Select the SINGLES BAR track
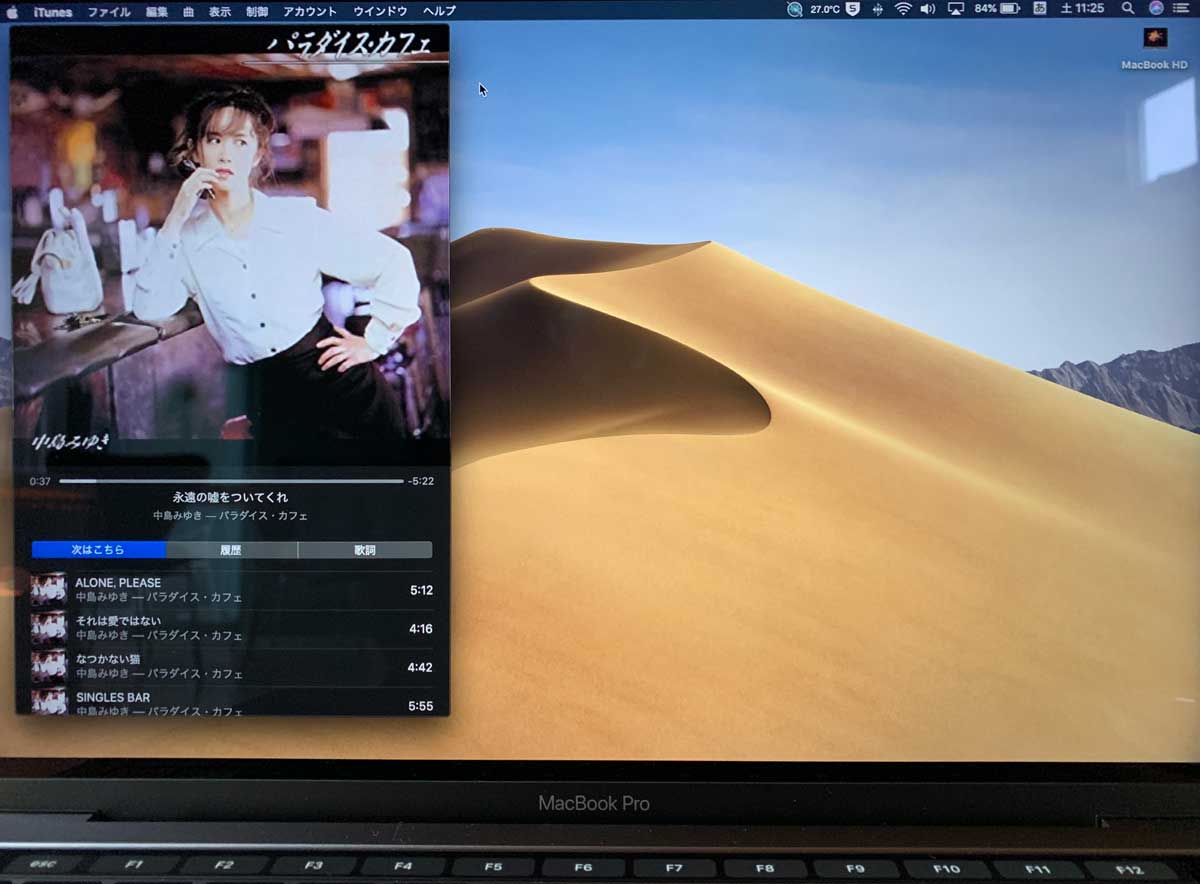1200x884 pixels. [232, 701]
